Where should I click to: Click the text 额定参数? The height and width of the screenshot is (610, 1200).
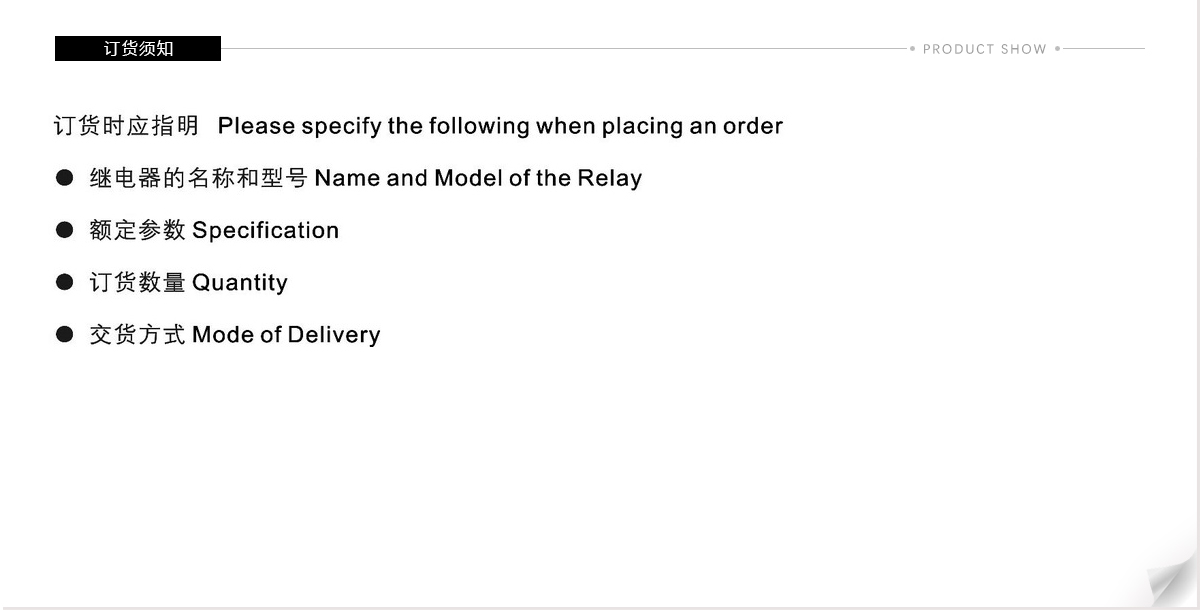(x=137, y=230)
